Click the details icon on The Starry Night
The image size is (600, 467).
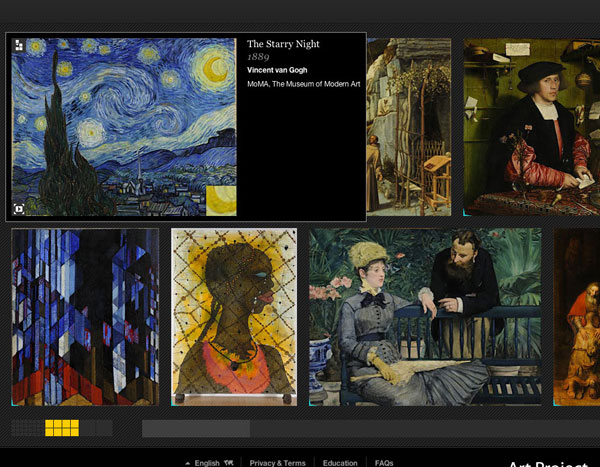pyautogui.click(x=19, y=45)
